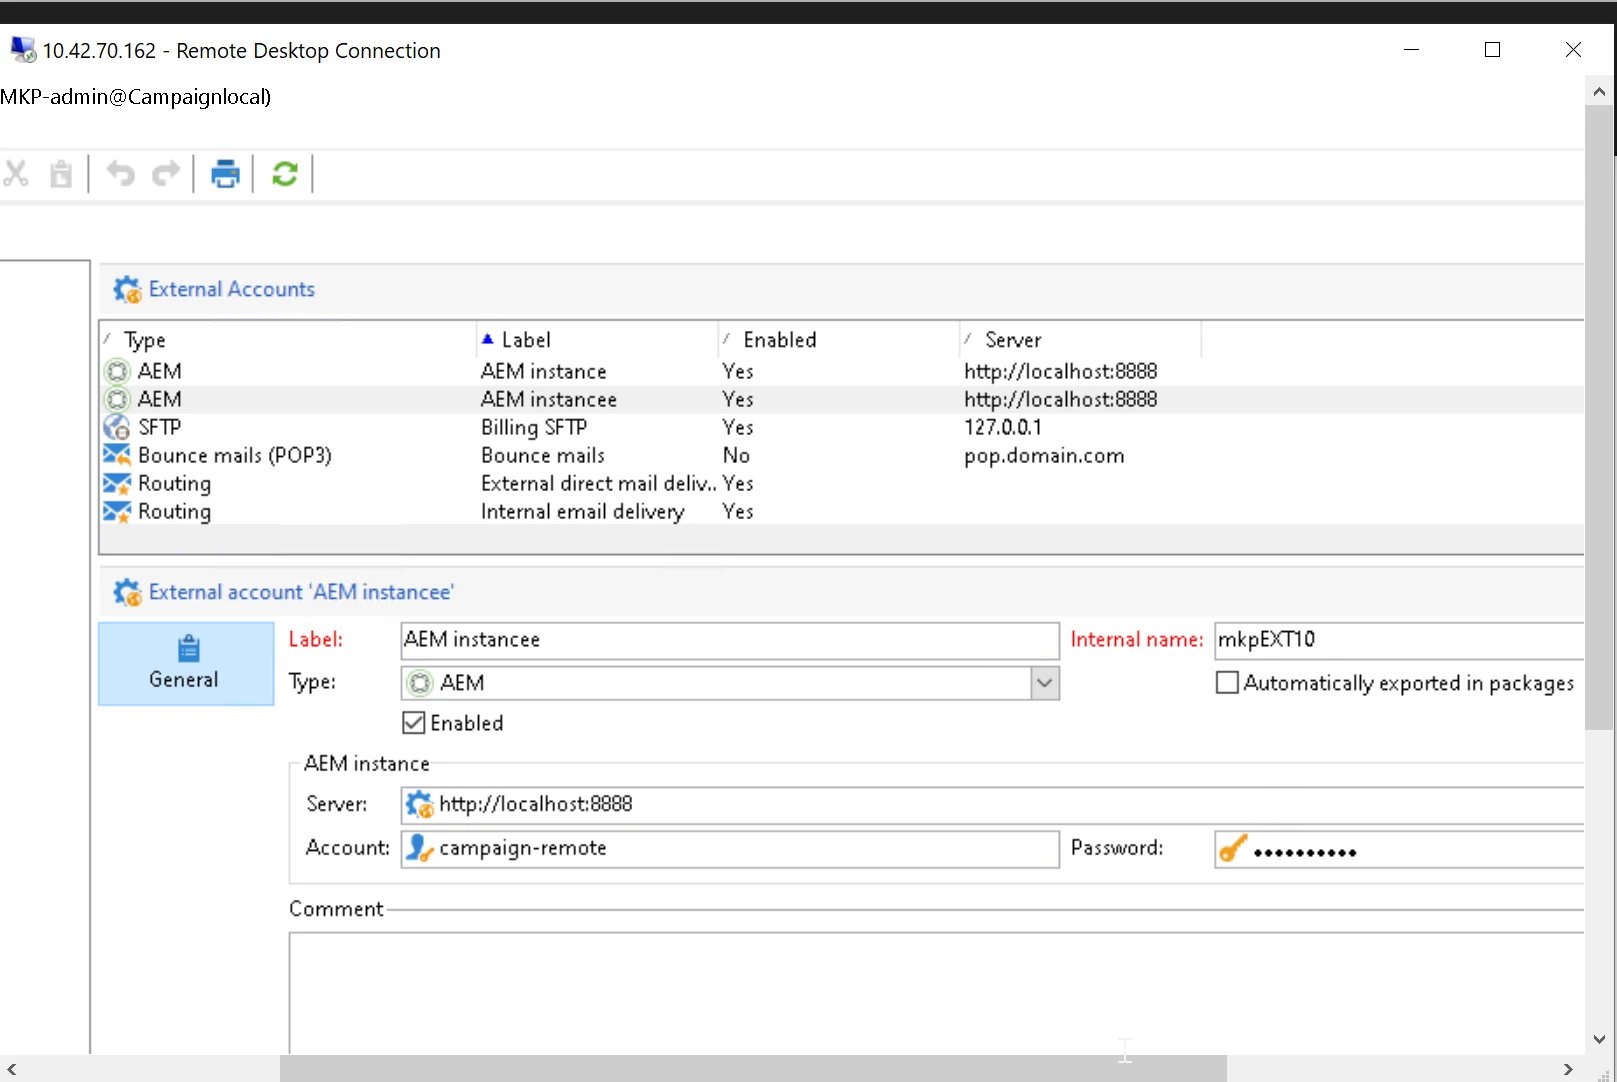Click the Remote Desktop Connection title icon
The height and width of the screenshot is (1082, 1617).
(22, 49)
